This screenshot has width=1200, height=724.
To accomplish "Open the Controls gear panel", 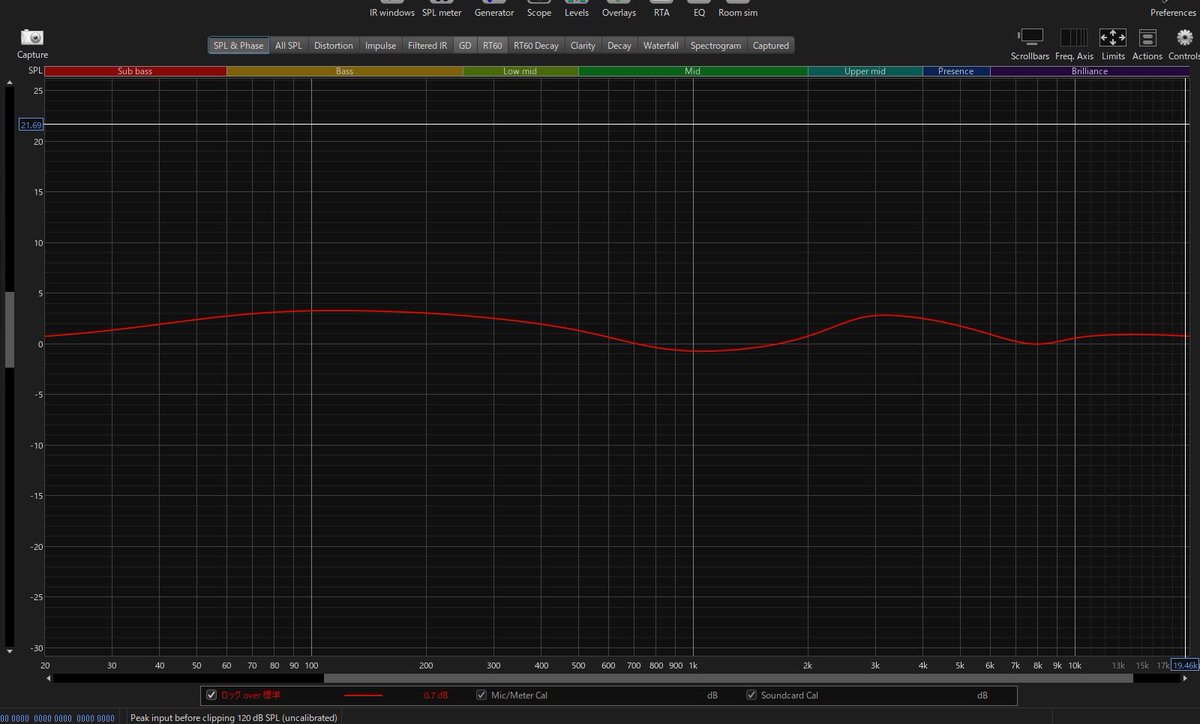I will point(1185,37).
